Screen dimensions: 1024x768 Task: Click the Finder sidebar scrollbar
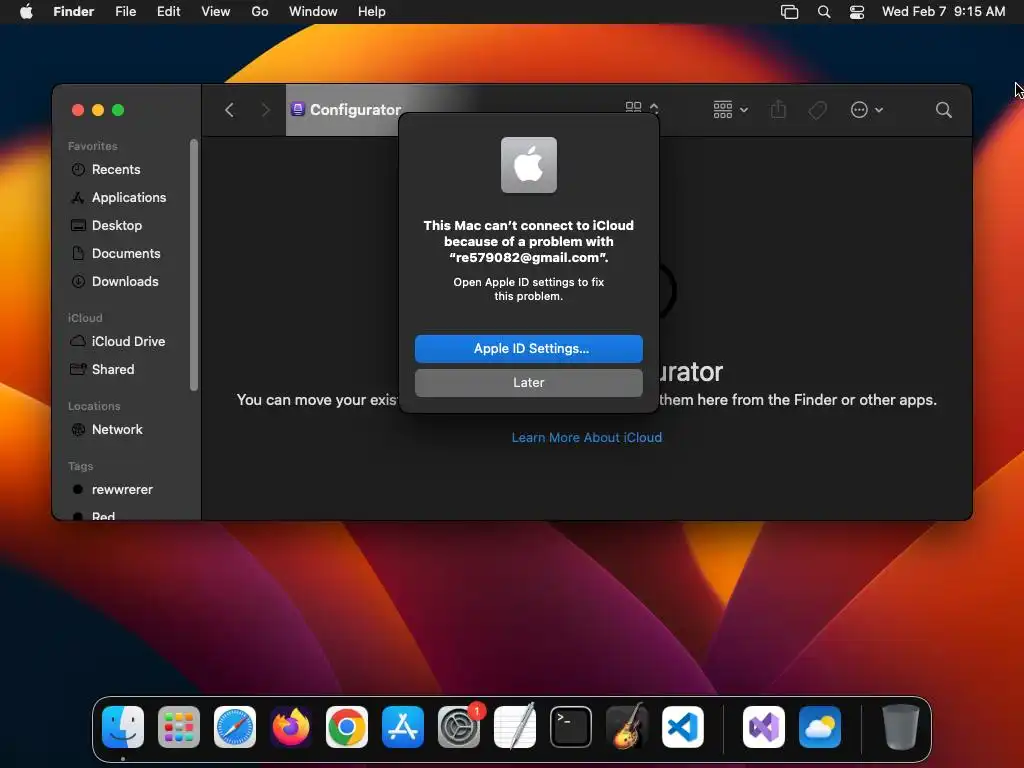coord(193,264)
